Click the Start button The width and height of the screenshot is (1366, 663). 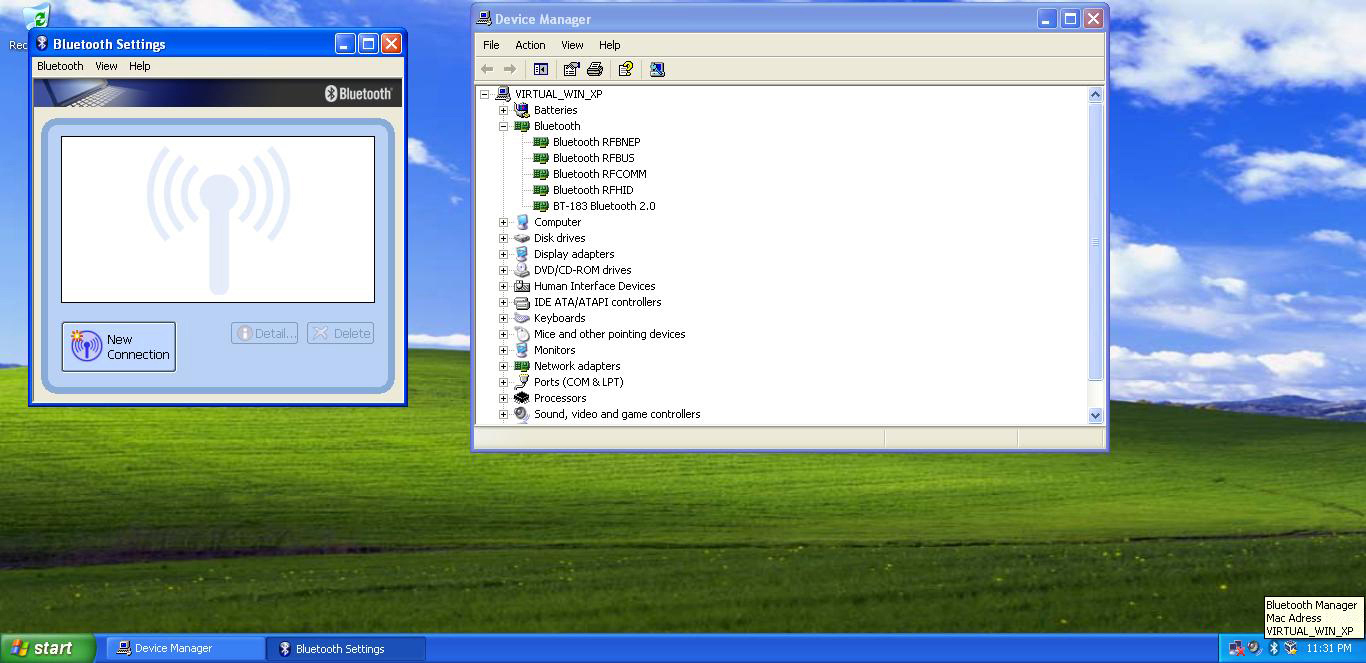47,648
